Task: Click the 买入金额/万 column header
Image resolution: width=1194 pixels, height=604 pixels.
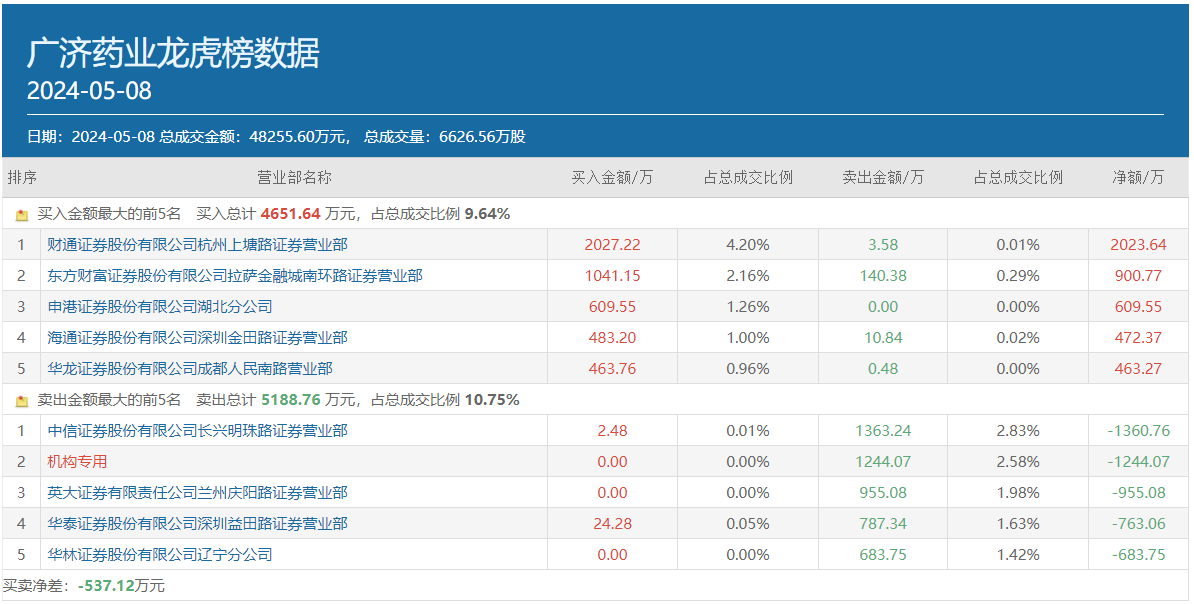Action: point(612,178)
